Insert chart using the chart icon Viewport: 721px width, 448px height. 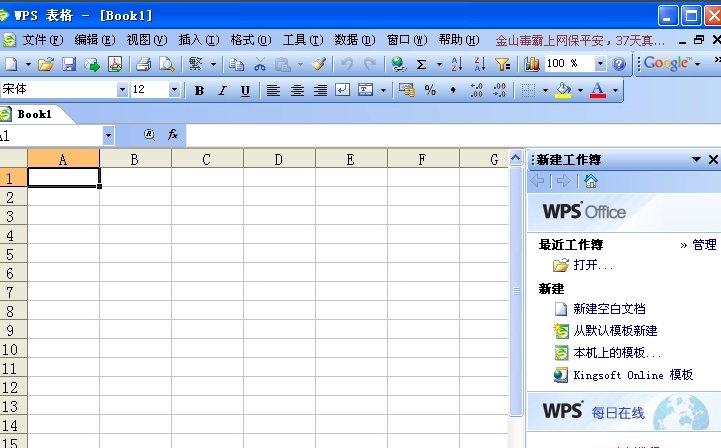tap(532, 64)
